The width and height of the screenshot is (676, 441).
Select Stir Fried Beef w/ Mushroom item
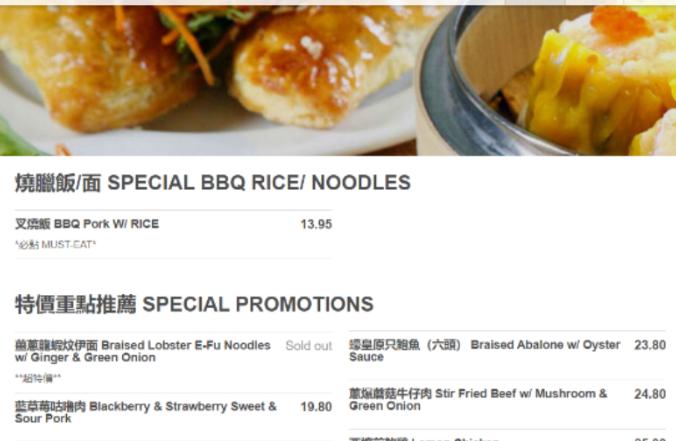click(x=478, y=400)
